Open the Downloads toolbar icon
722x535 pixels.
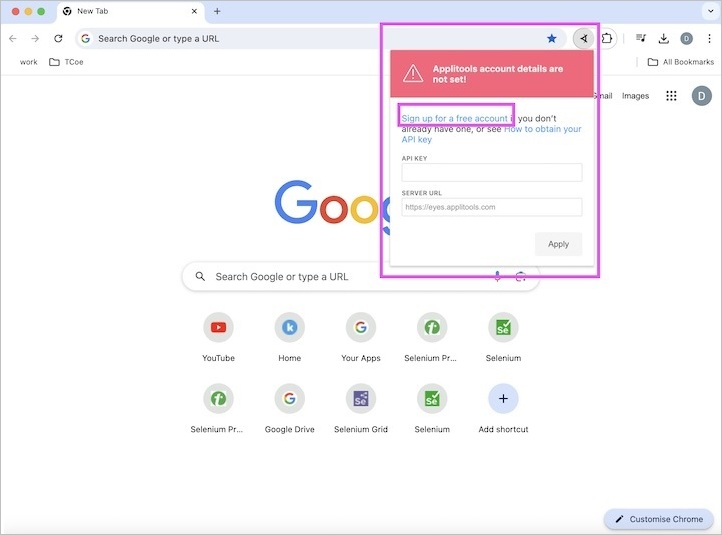tap(664, 39)
